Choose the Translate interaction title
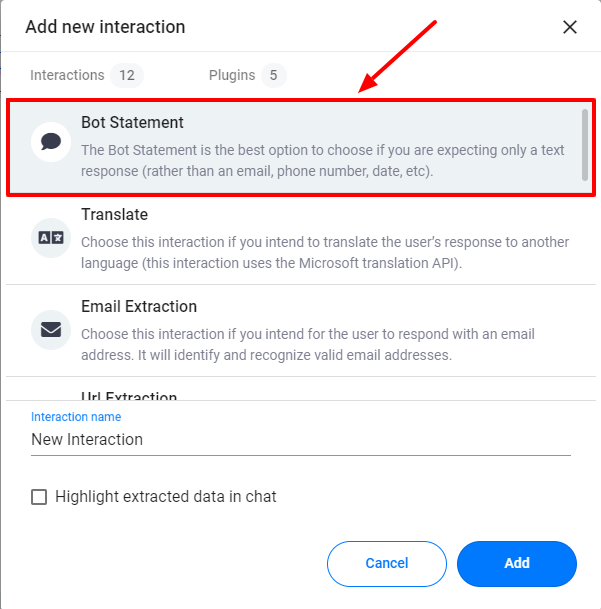Image resolution: width=601 pixels, height=609 pixels. coord(114,215)
